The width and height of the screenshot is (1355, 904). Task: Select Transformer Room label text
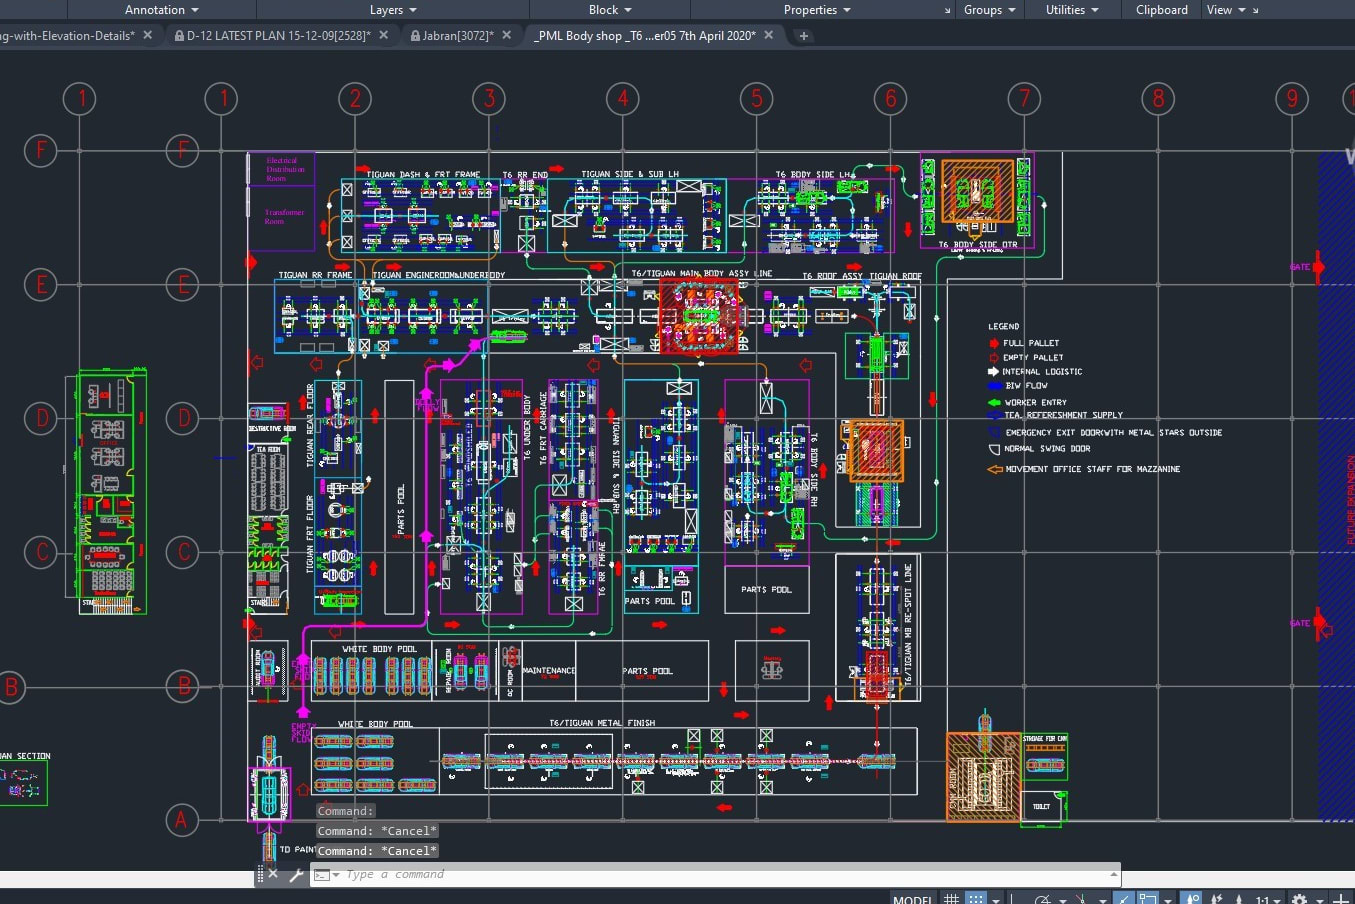284,216
